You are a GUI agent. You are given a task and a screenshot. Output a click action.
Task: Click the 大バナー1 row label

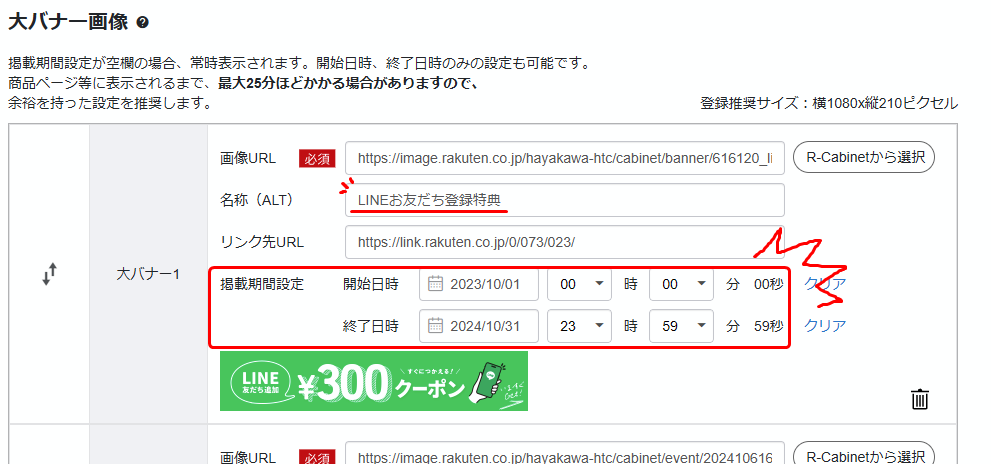coord(148,275)
